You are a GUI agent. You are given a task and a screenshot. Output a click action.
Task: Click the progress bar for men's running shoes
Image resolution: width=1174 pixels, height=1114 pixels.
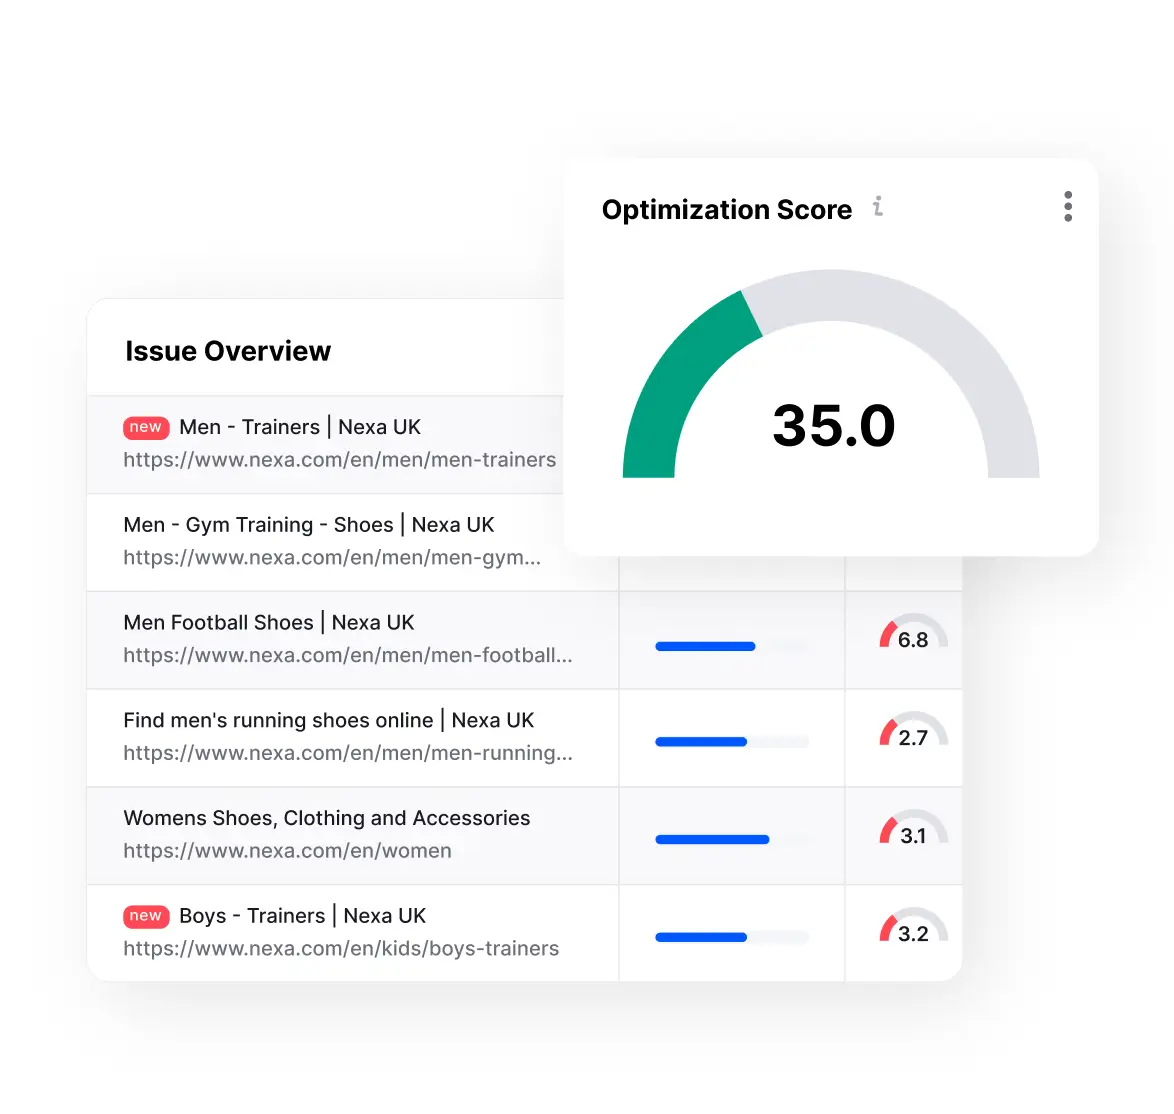click(730, 742)
